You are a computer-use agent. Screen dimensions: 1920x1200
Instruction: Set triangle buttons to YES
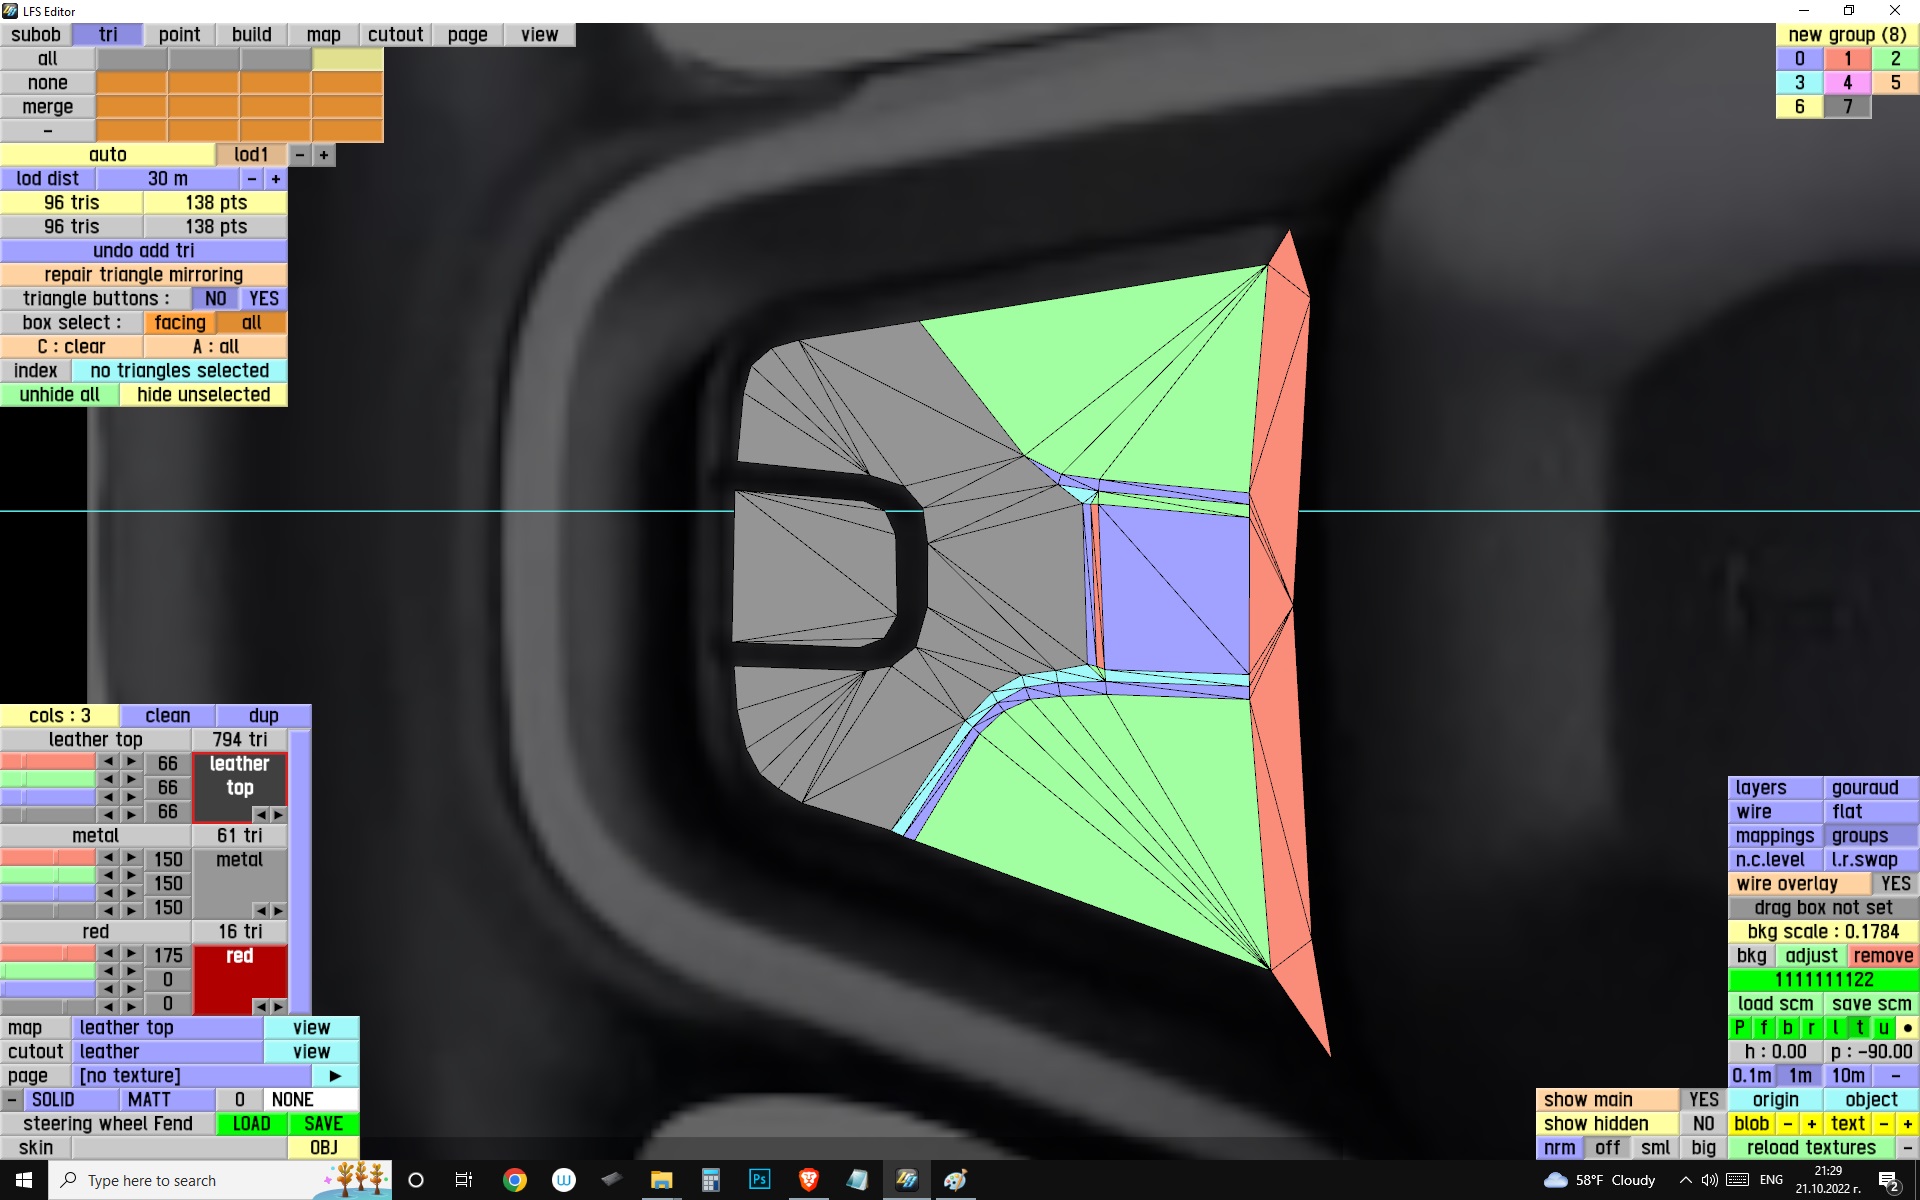click(264, 299)
